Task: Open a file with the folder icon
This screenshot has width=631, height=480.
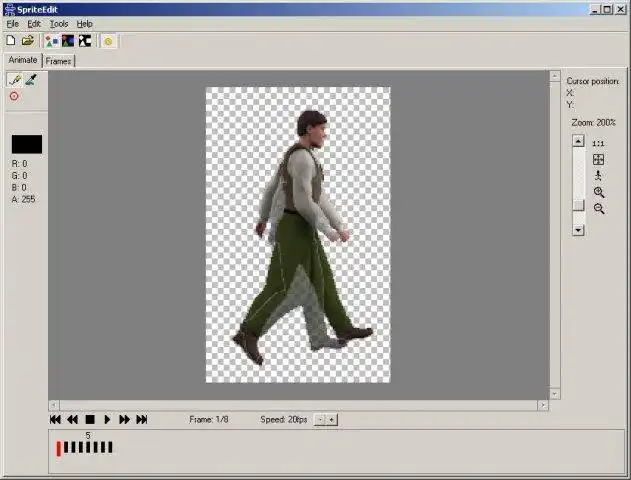Action: tap(28, 41)
